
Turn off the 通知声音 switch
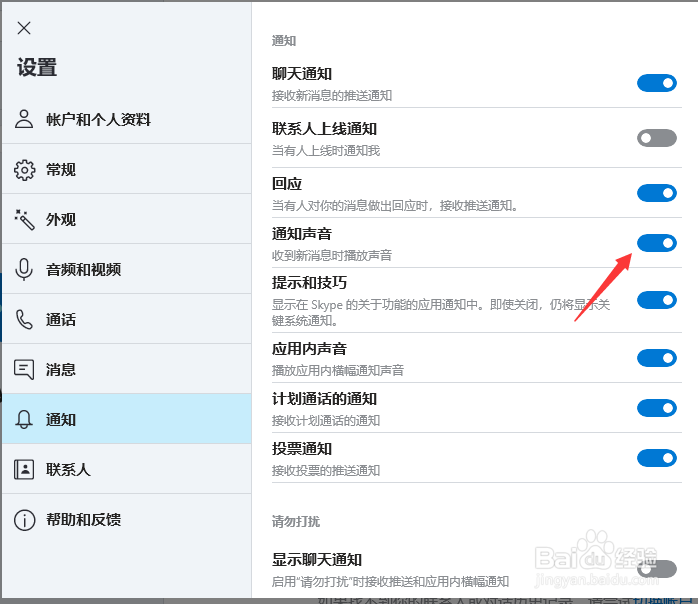657,243
